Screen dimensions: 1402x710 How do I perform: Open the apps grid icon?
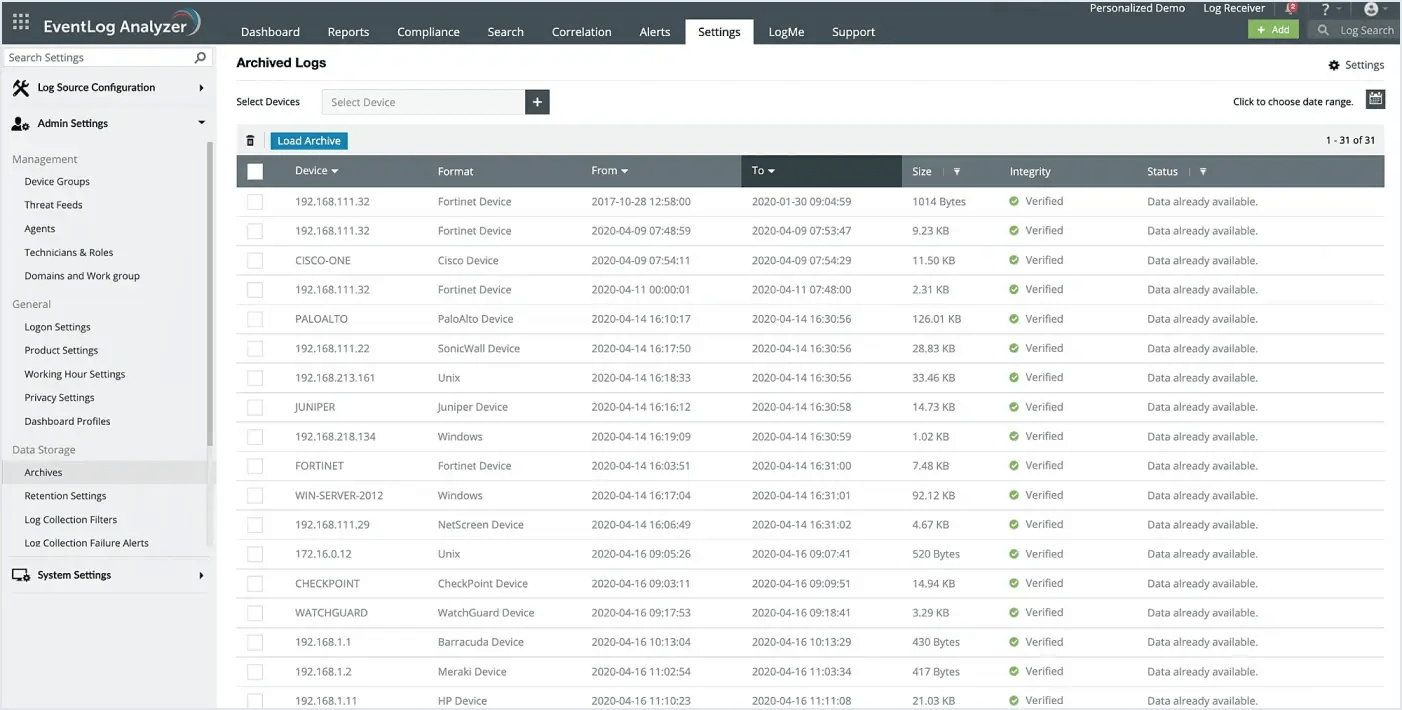[x=20, y=22]
